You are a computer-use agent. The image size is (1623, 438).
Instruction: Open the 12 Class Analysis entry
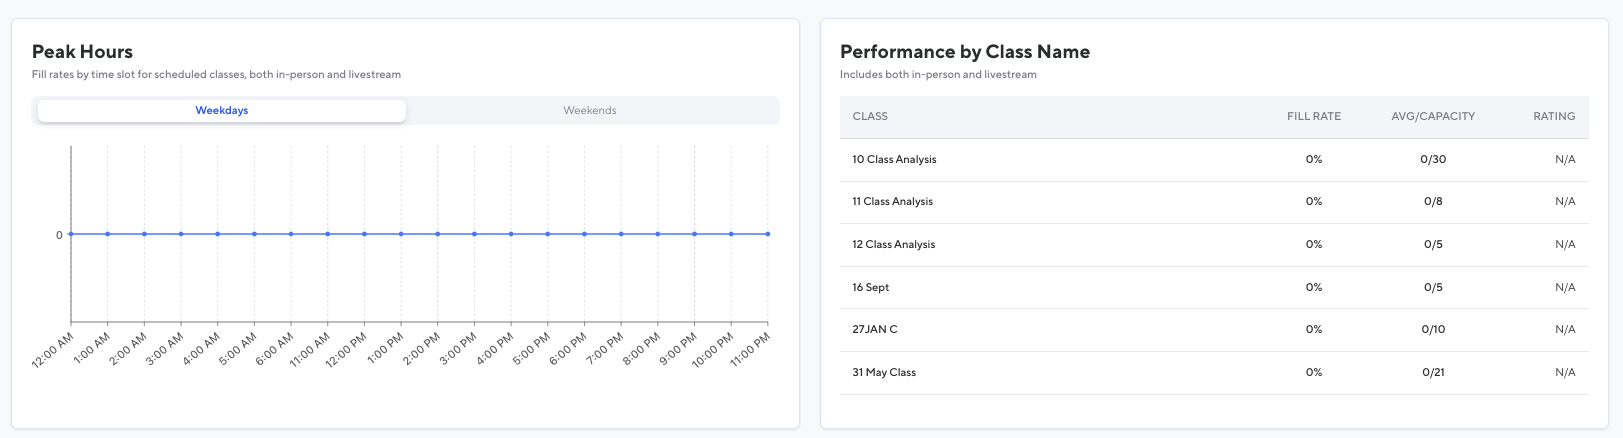[893, 245]
